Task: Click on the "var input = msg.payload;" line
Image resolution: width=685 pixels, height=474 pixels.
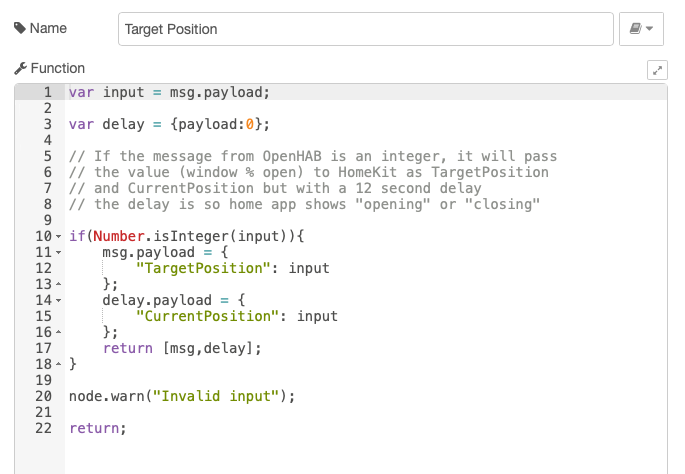Action: [169, 93]
